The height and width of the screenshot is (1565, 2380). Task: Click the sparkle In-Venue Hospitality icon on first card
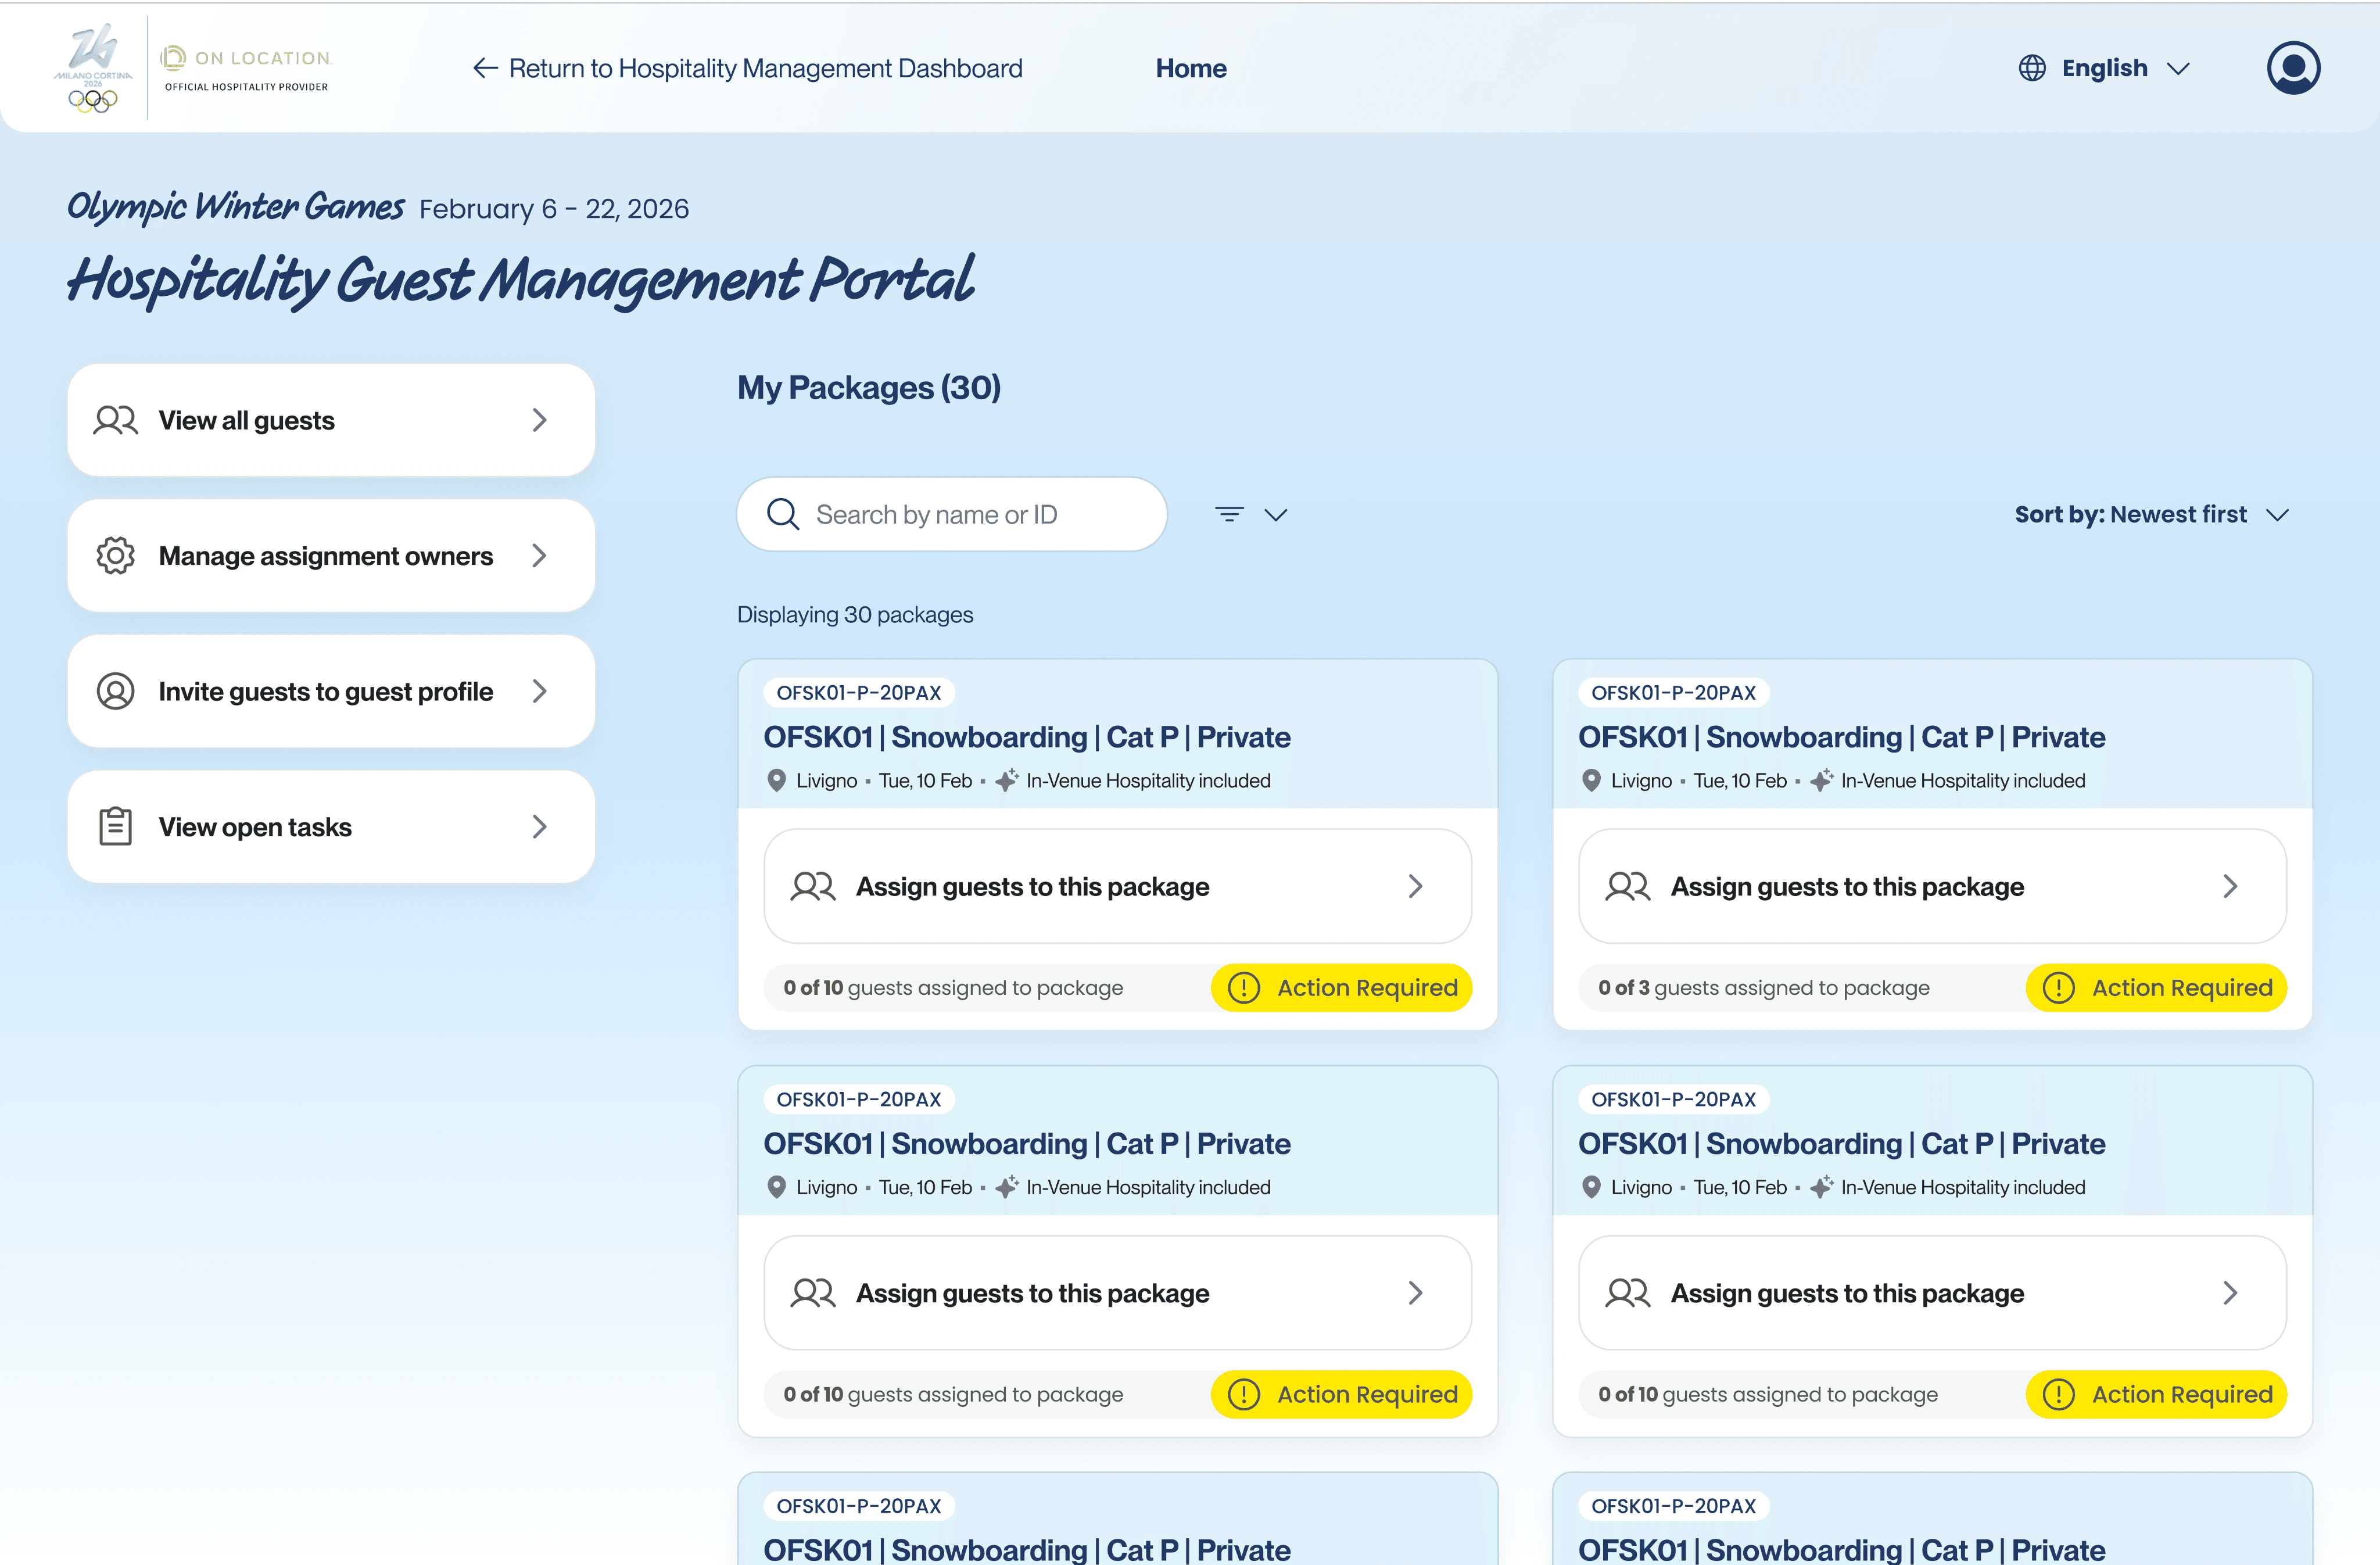coord(1007,779)
